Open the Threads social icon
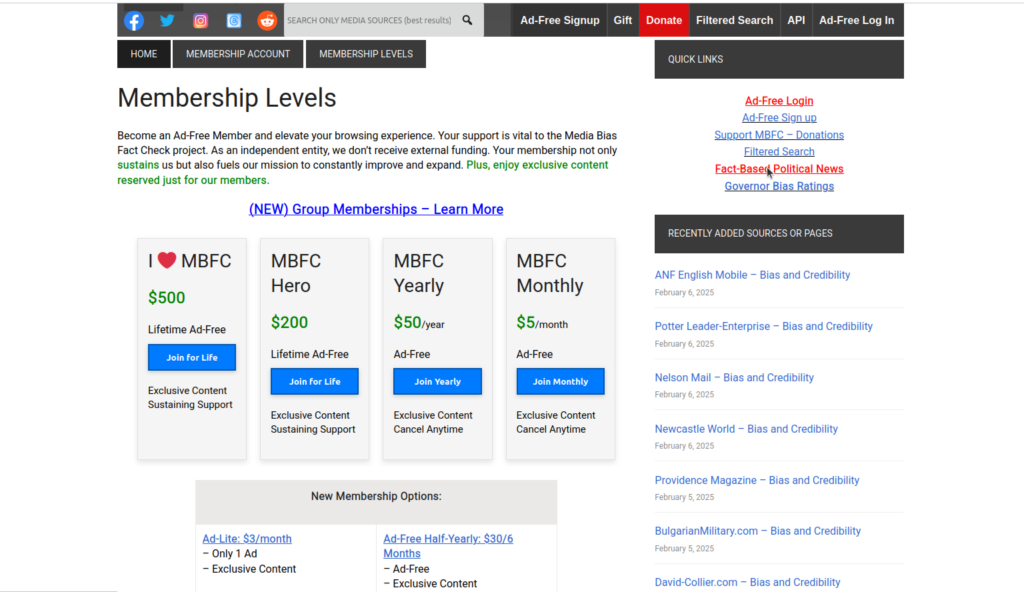 (x=233, y=20)
